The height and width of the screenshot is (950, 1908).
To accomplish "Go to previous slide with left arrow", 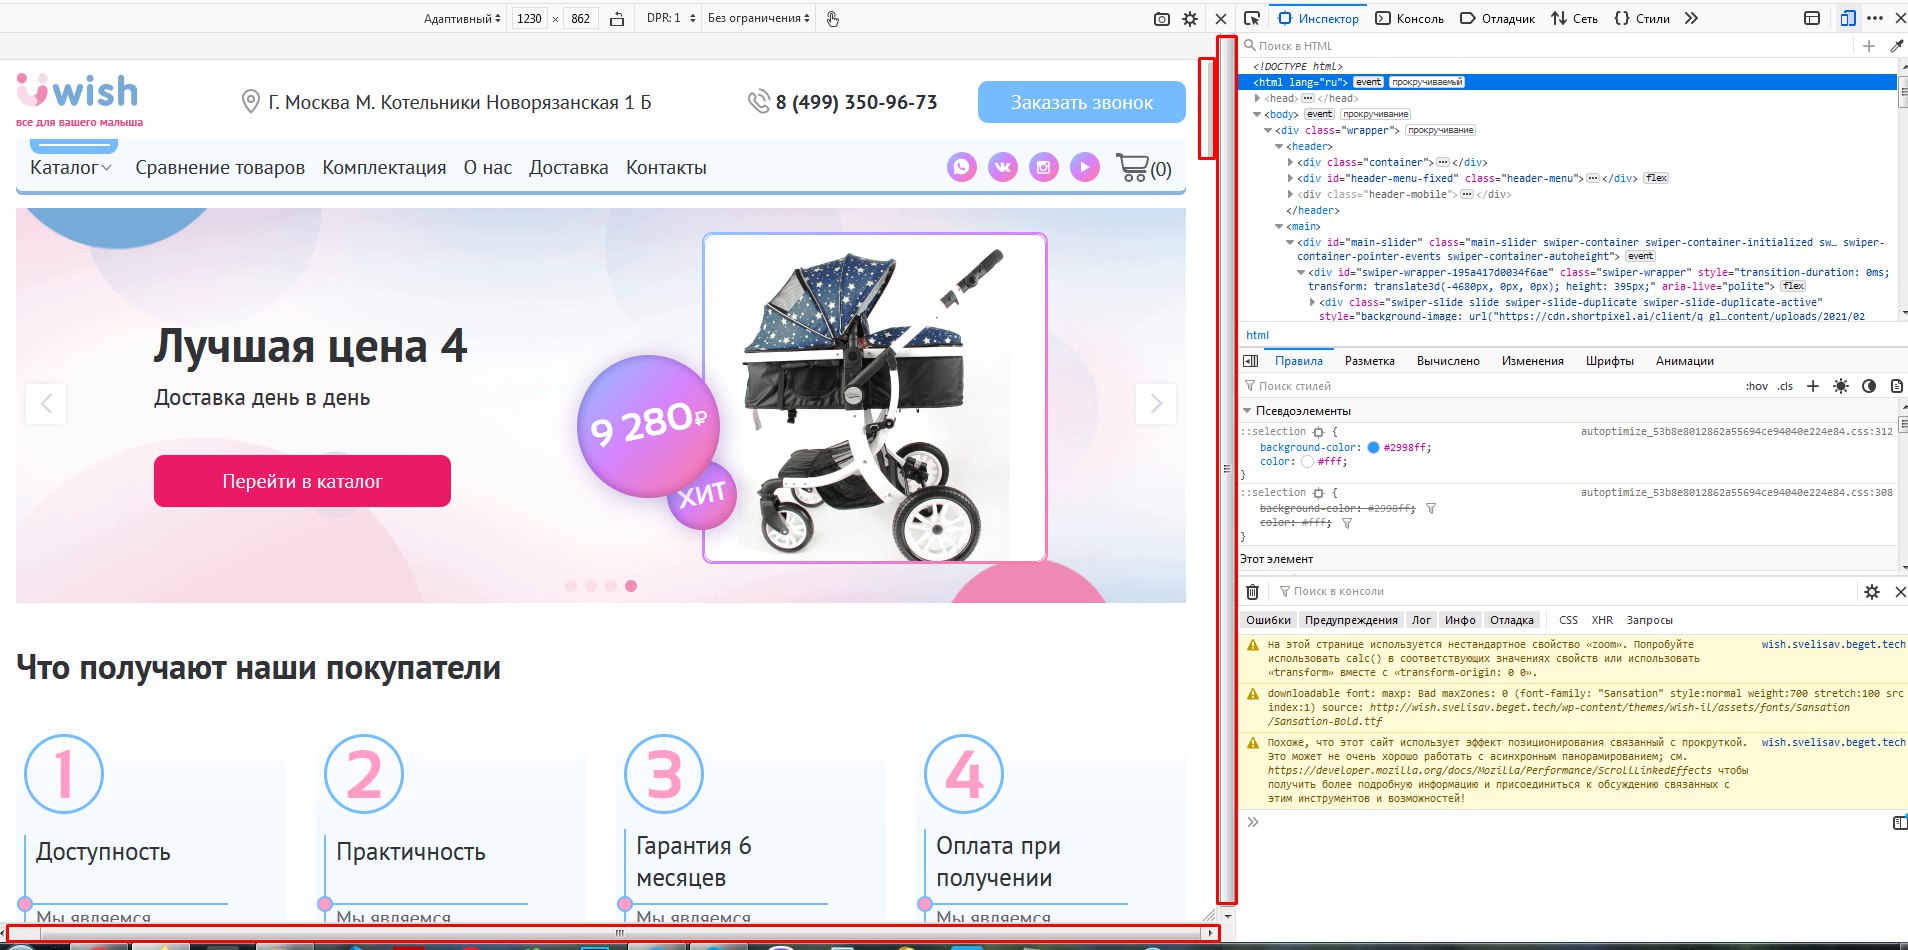I will [x=46, y=404].
